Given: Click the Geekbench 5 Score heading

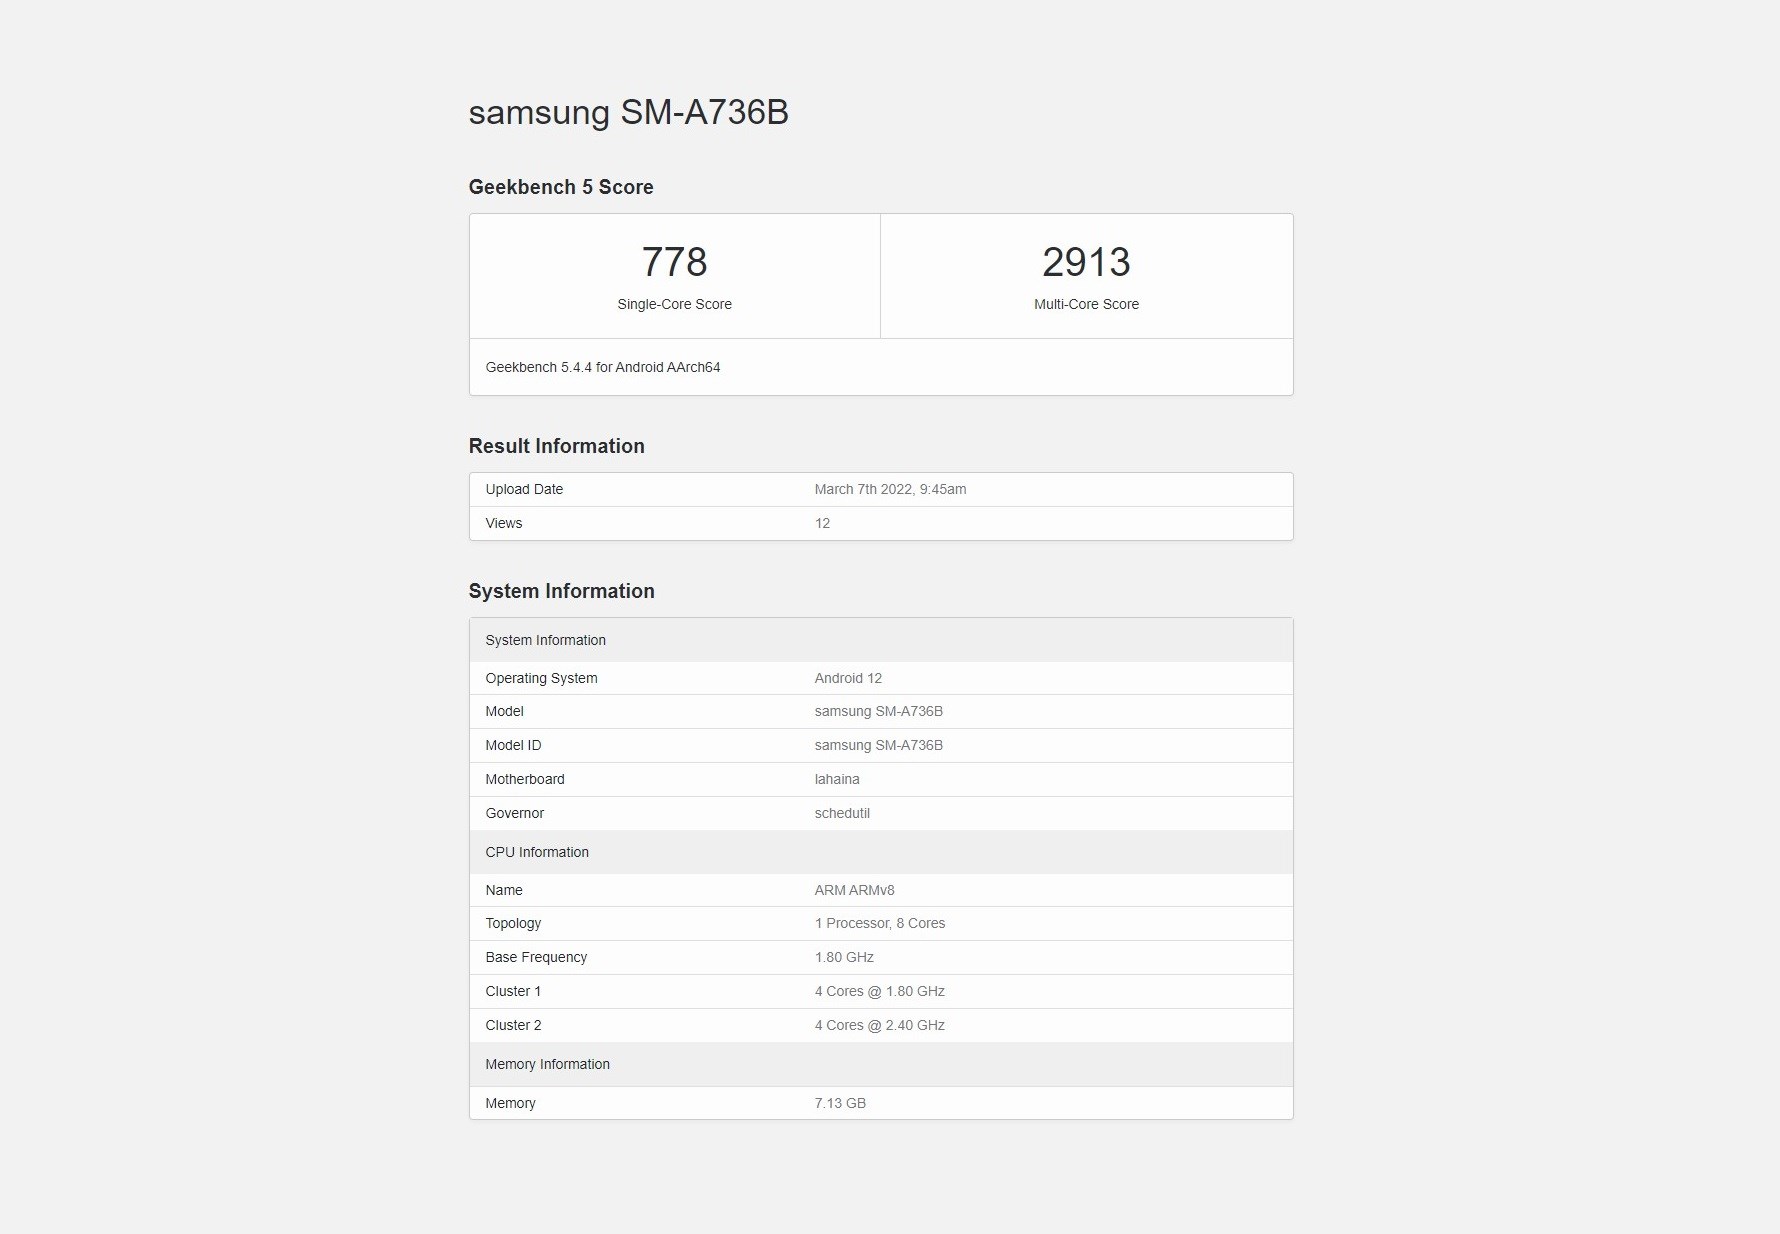Looking at the screenshot, I should [561, 187].
